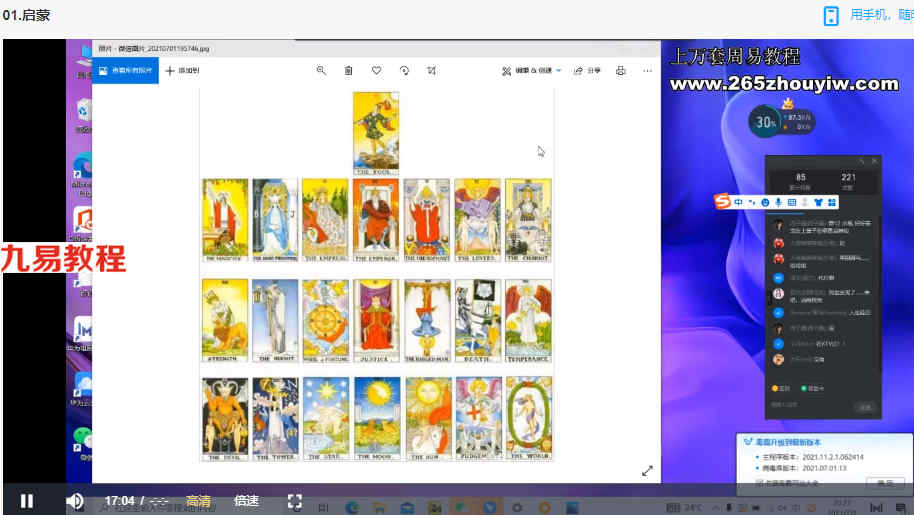This screenshot has width=914, height=515.
Task: Click the zoom magnifier in Photos toolbar
Action: 321,70
